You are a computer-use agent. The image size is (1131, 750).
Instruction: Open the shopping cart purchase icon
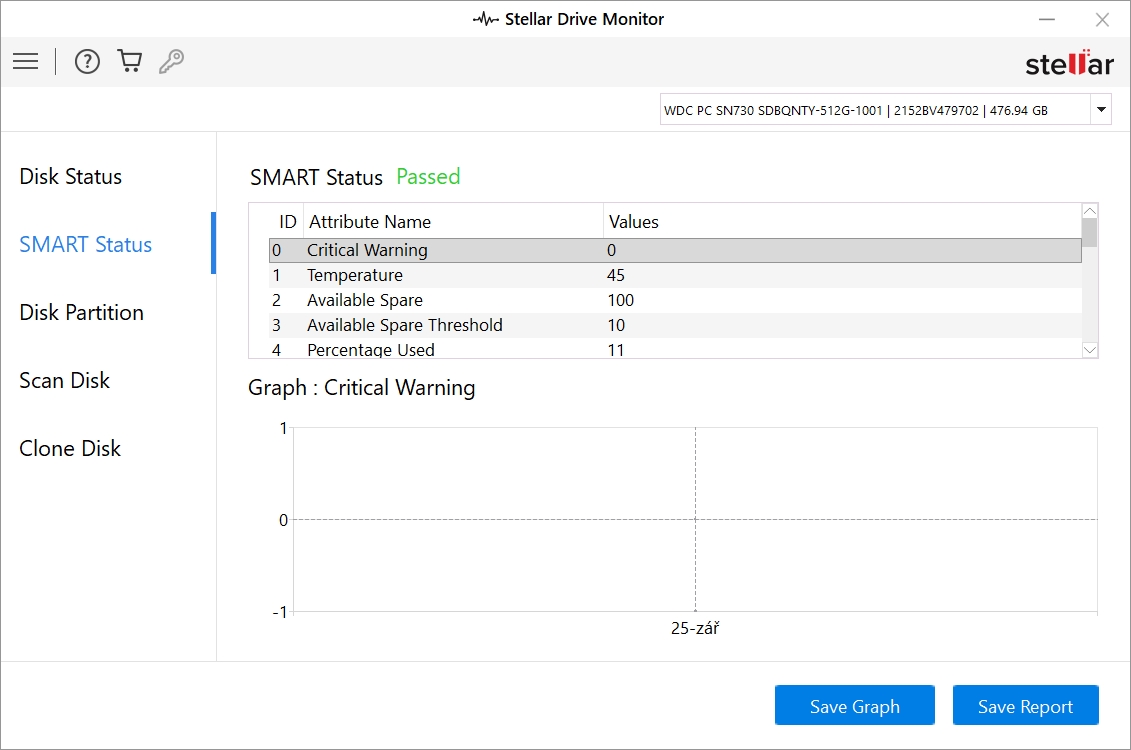pos(130,62)
